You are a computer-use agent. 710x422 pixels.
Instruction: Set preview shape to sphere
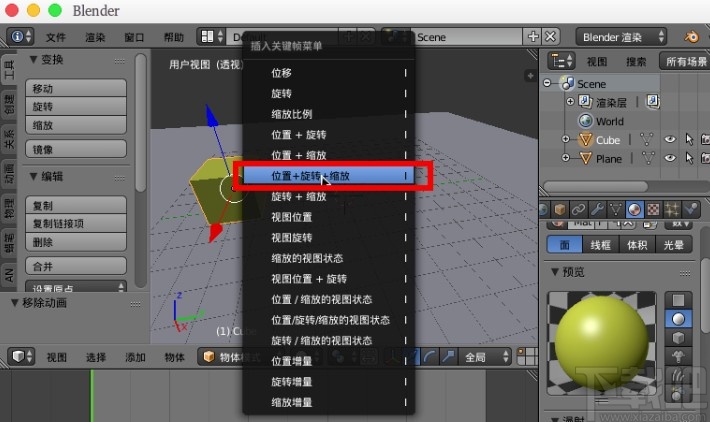point(678,319)
